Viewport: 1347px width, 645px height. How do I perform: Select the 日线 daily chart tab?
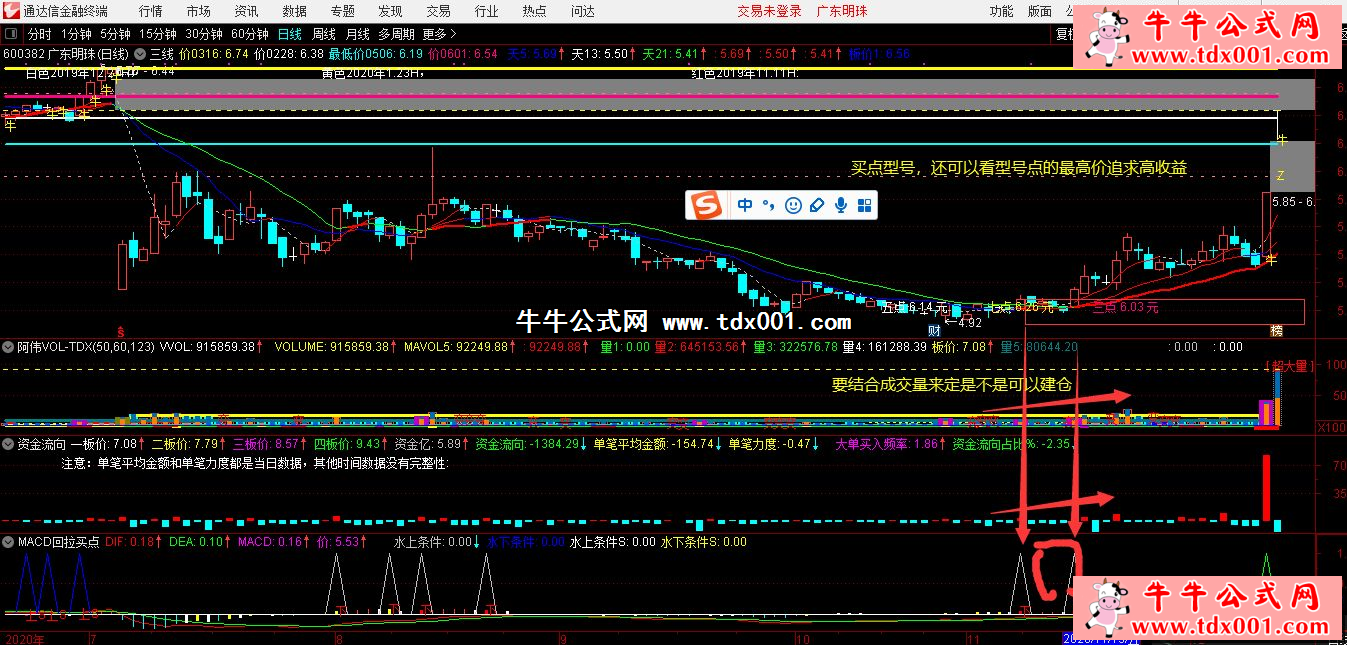pyautogui.click(x=290, y=33)
